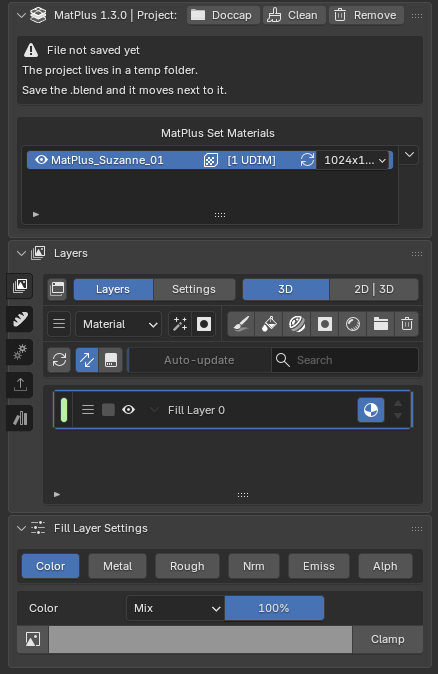438x674 pixels.
Task: Open the gray fill color swatch
Action: tap(200, 639)
